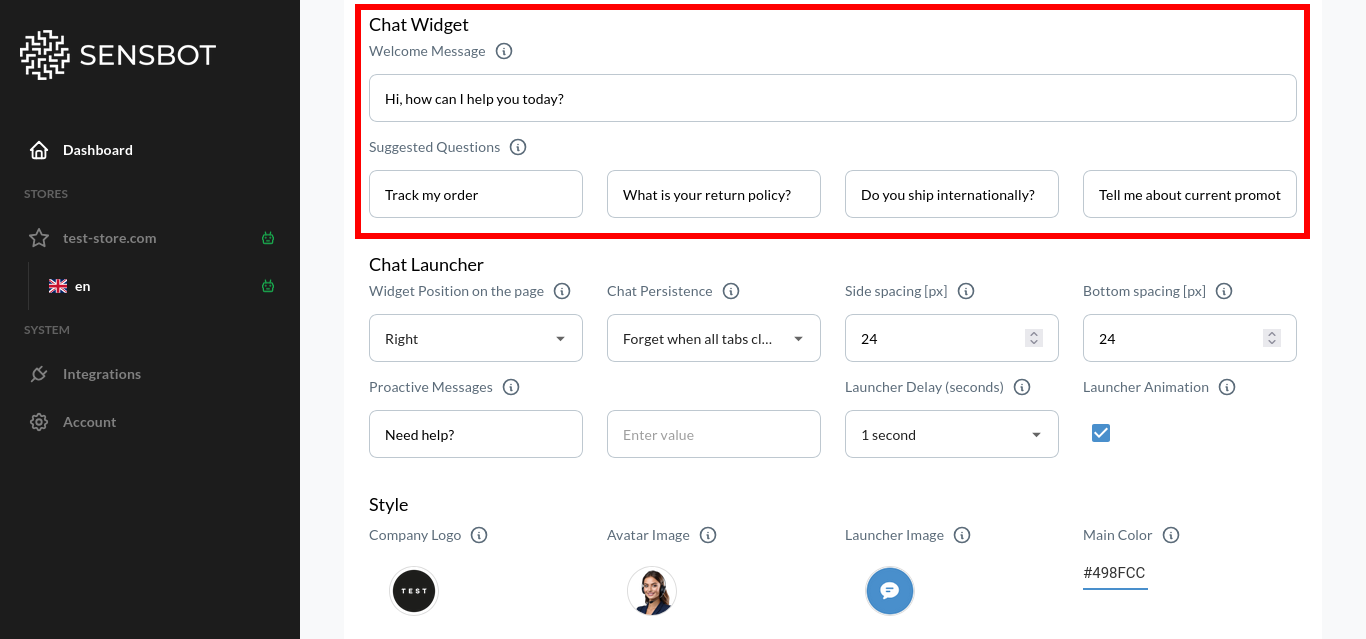The image size is (1366, 639).
Task: Click the Suggested Questions info icon
Action: tap(518, 147)
